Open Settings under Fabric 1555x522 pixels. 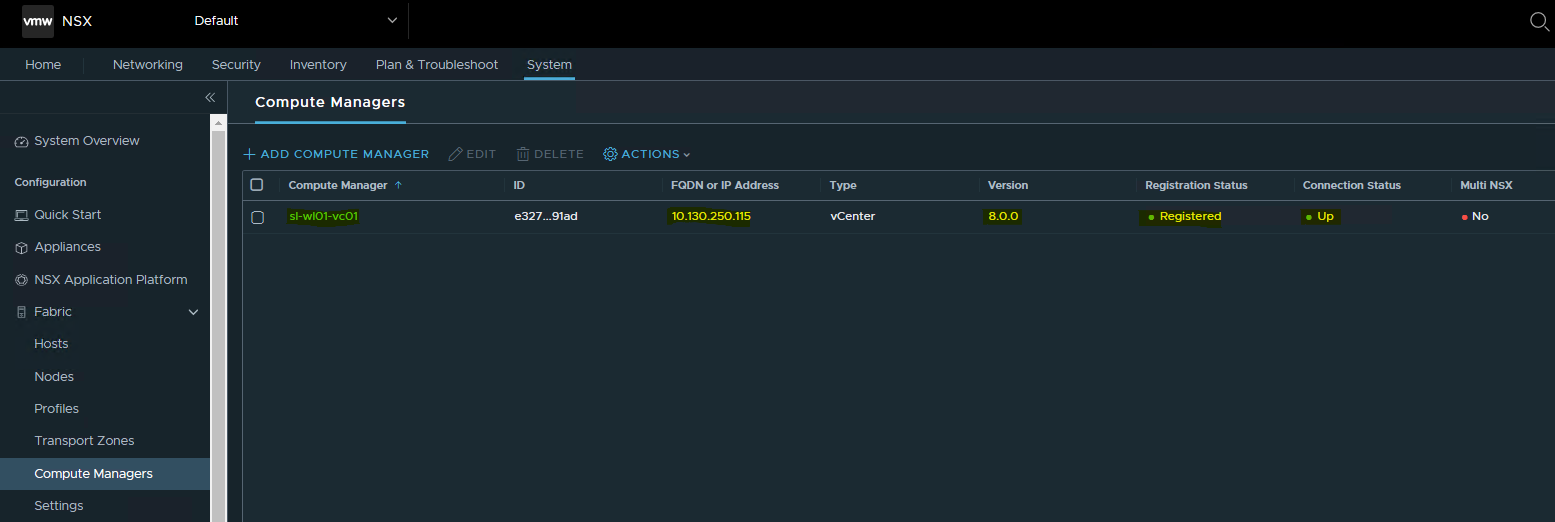59,505
